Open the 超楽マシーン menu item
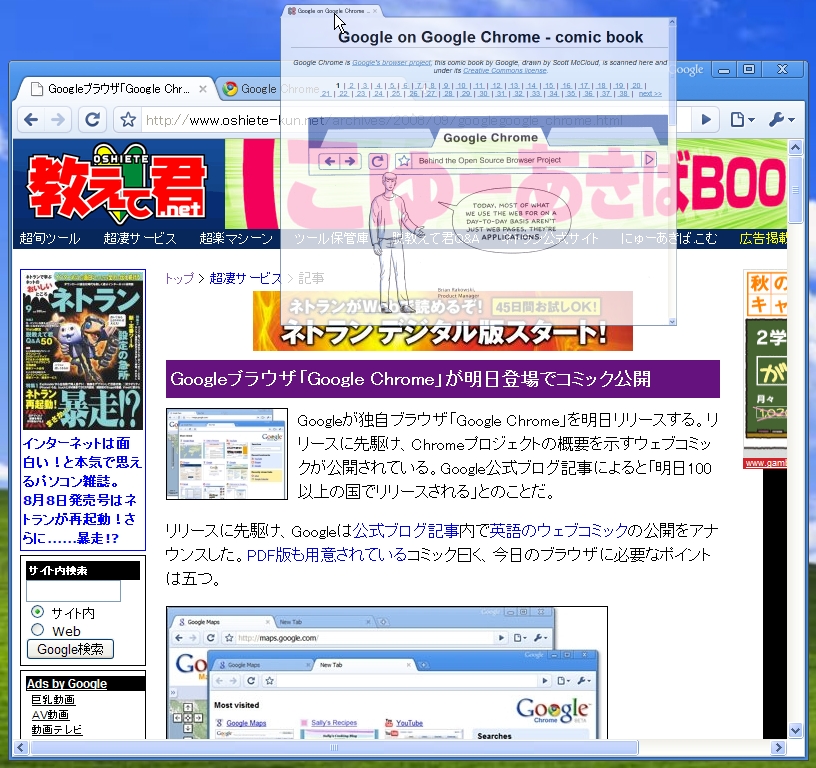 tap(236, 238)
